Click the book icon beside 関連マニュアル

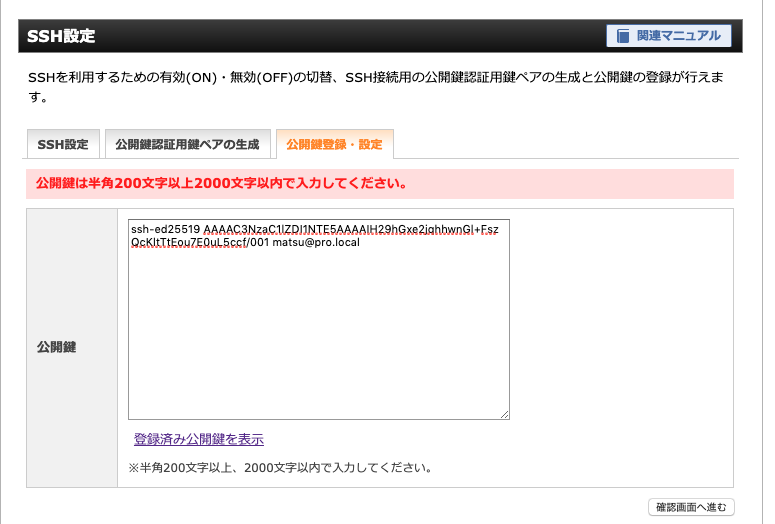[x=623, y=36]
